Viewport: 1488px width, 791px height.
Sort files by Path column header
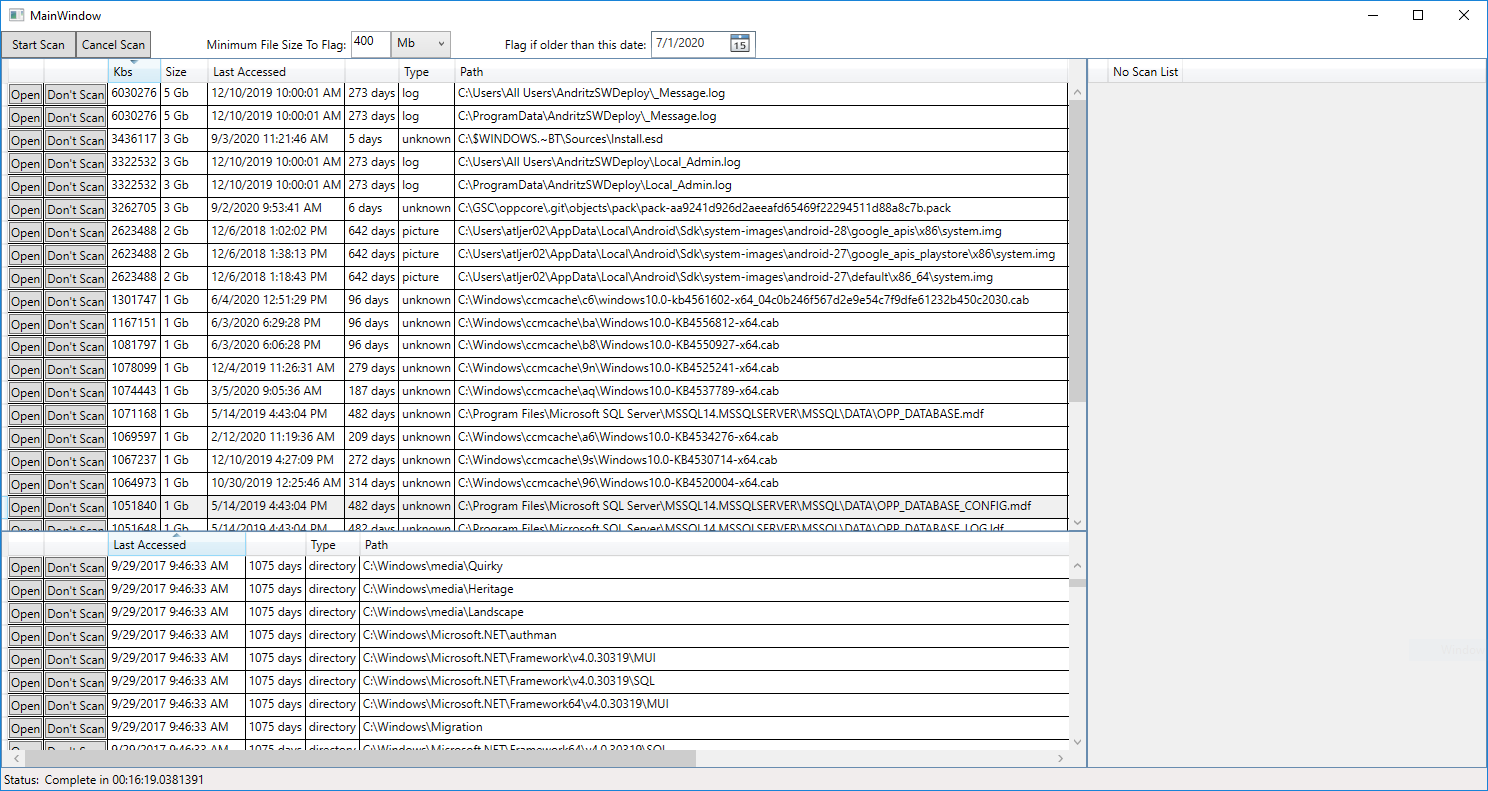click(x=762, y=72)
